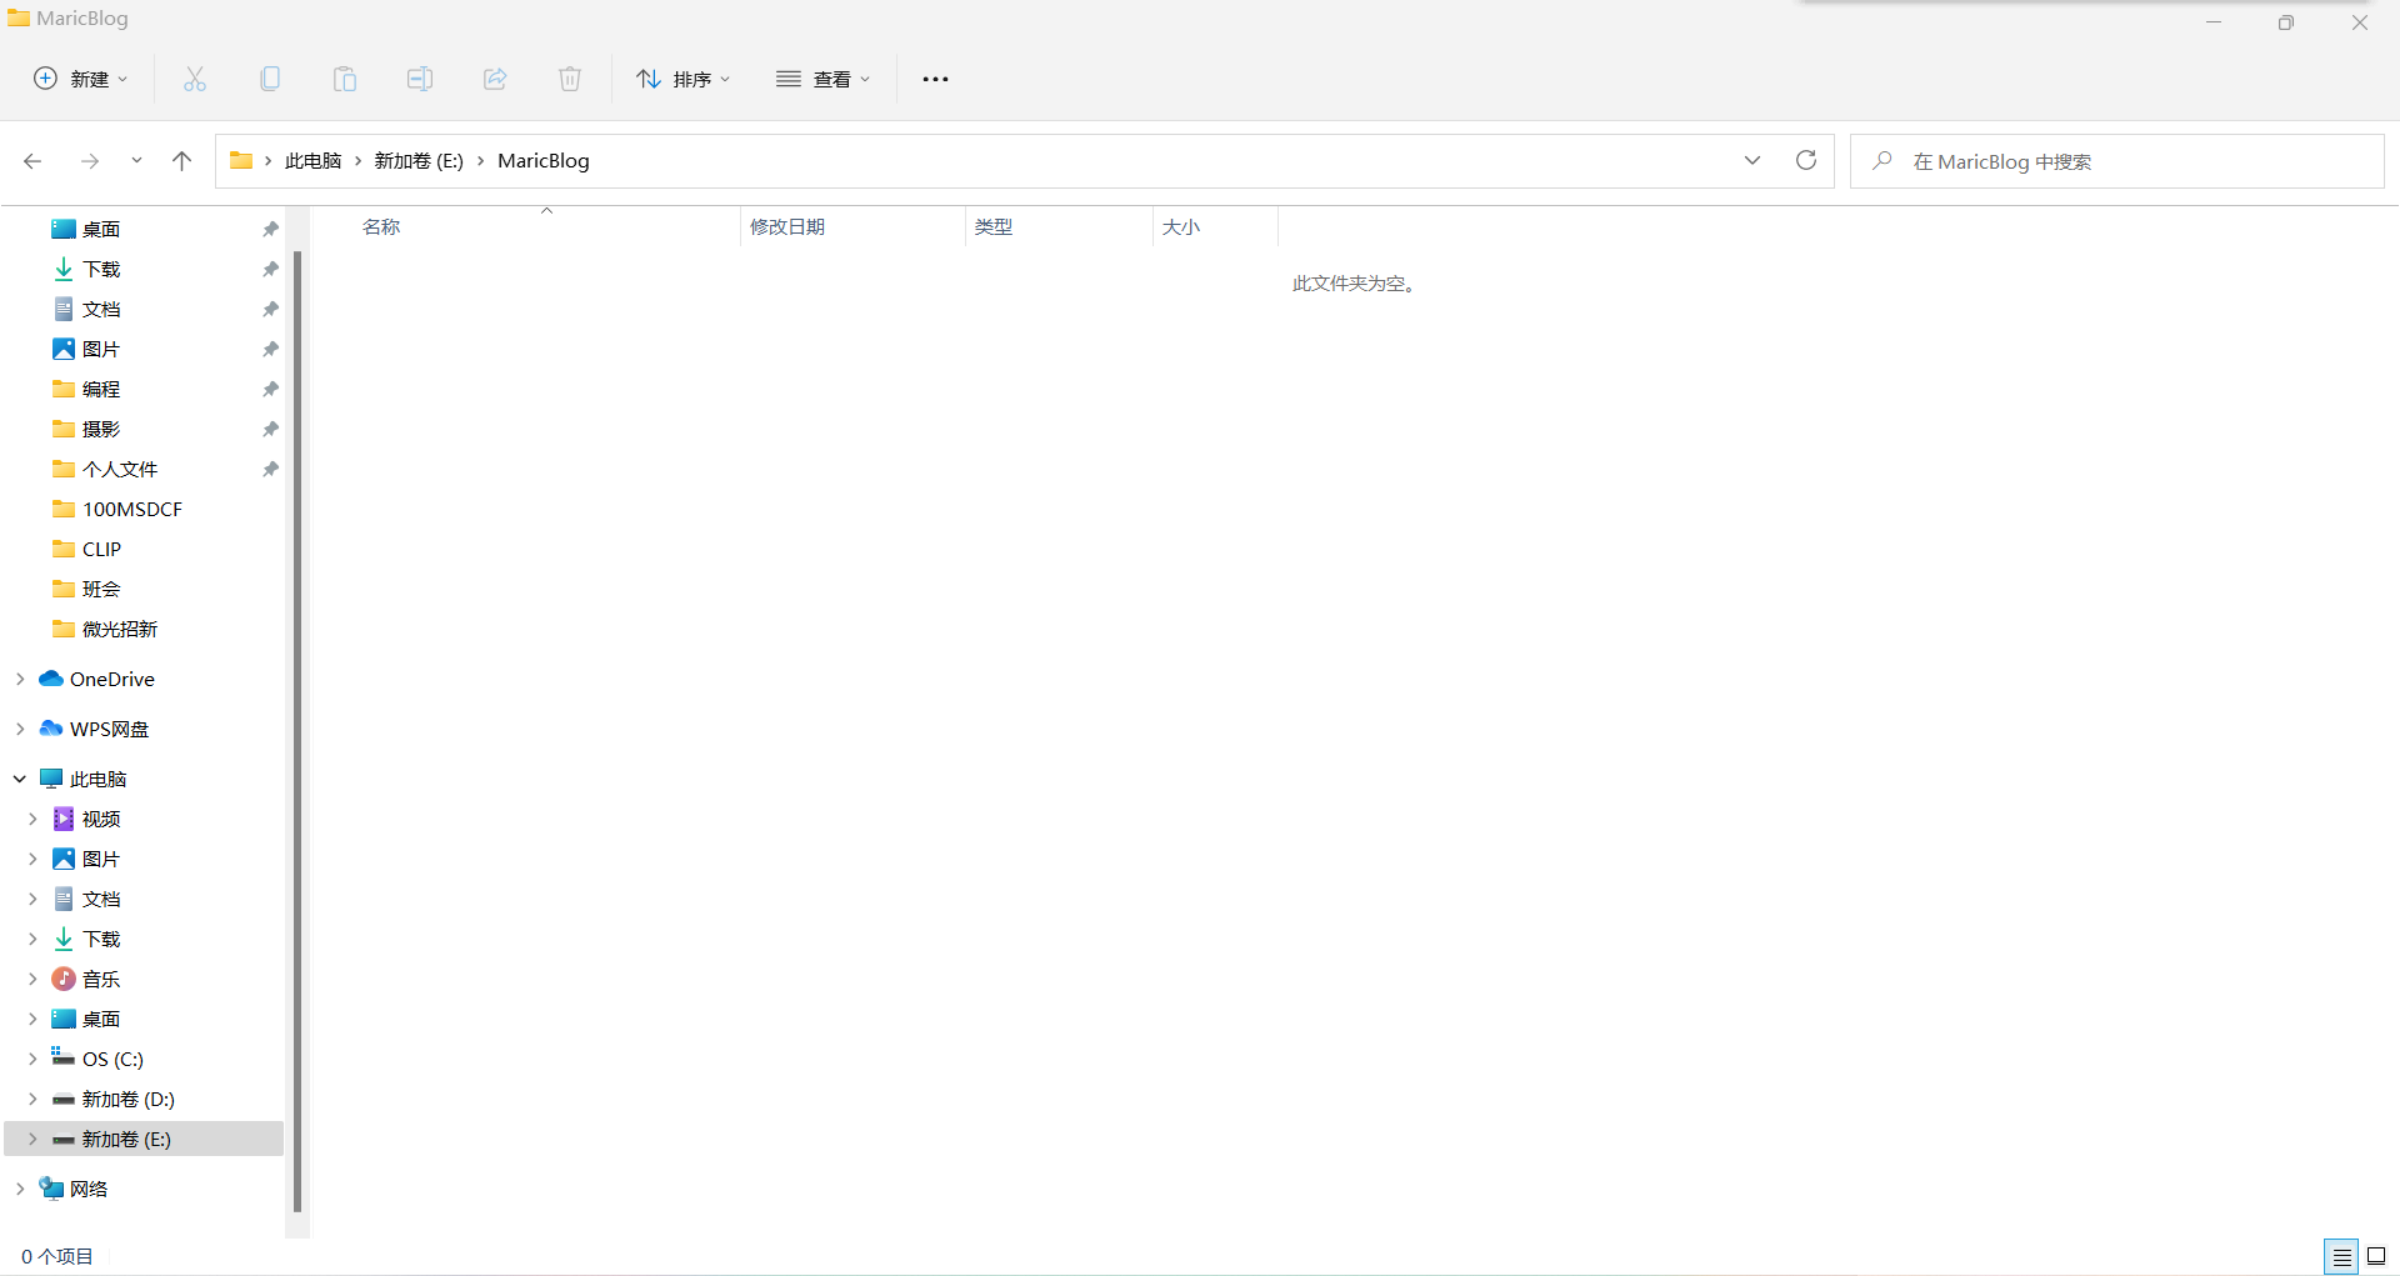Click the up navigation arrow

click(x=181, y=160)
